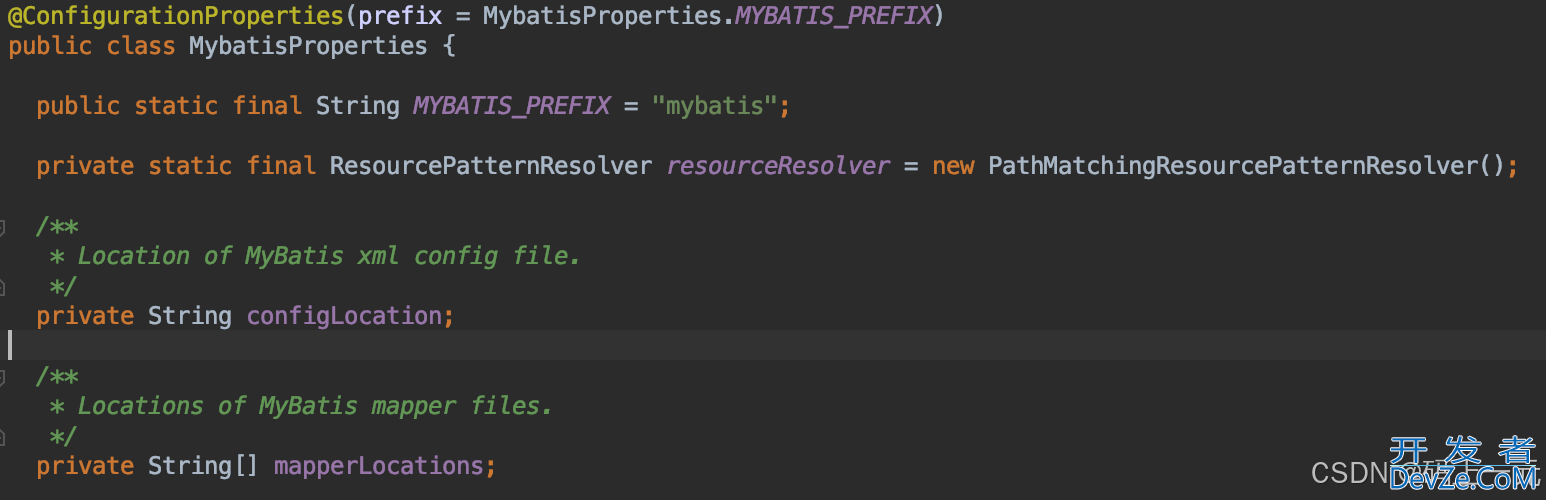1546x500 pixels.
Task: Click the new keyword before PathMatchingResourcePatternResolver
Action: [x=953, y=166]
